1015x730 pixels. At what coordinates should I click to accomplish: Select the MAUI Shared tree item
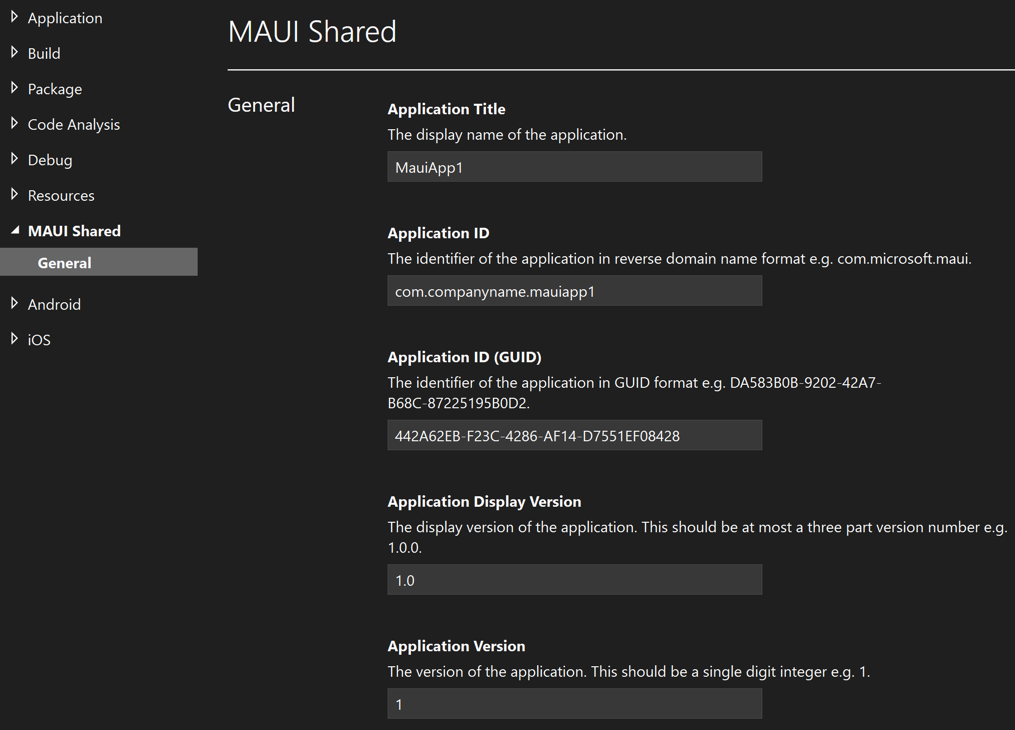click(x=75, y=230)
